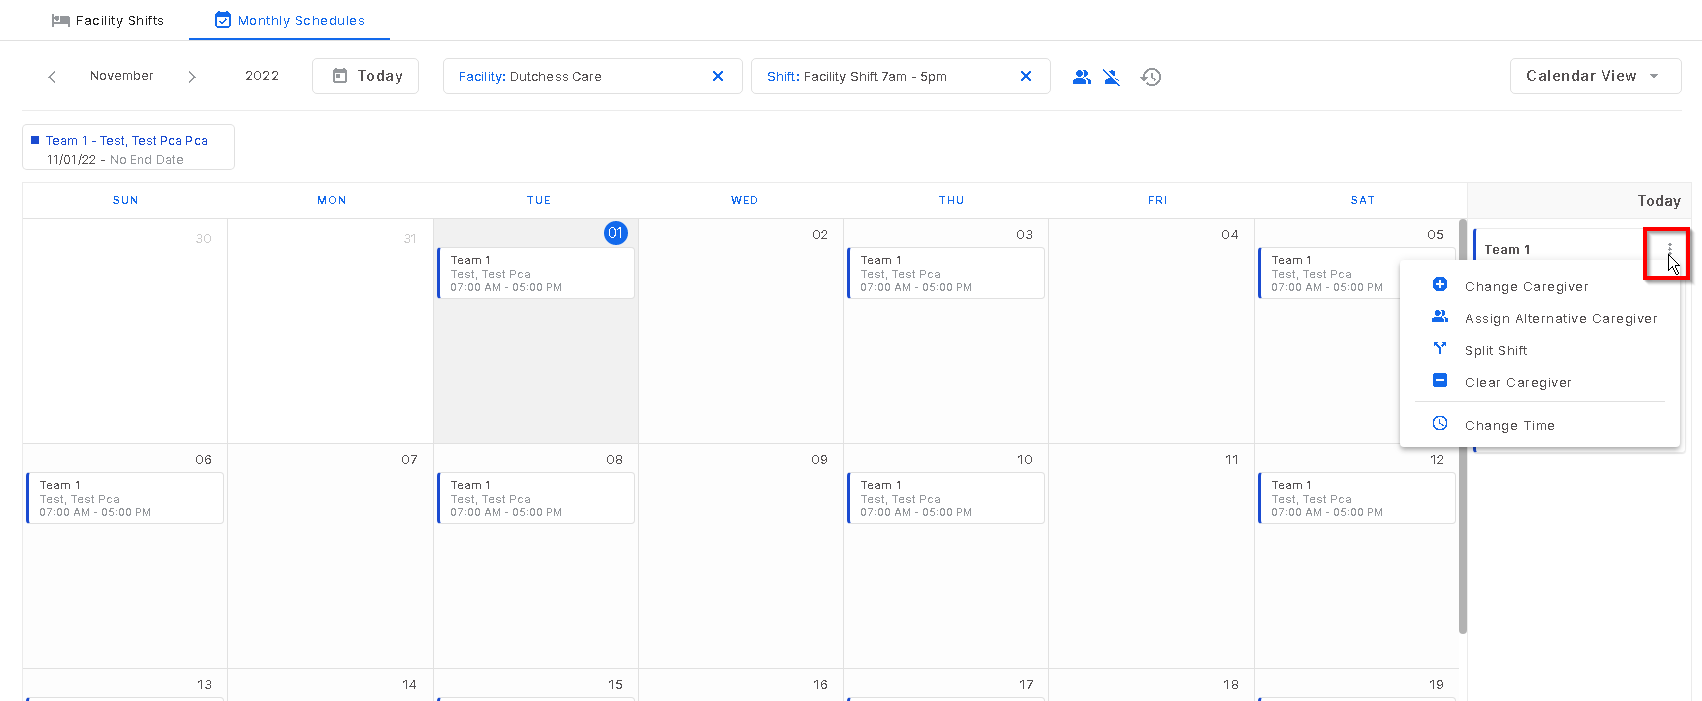This screenshot has width=1702, height=701.
Task: Clear the Dutchess Care facility filter
Action: click(x=718, y=76)
